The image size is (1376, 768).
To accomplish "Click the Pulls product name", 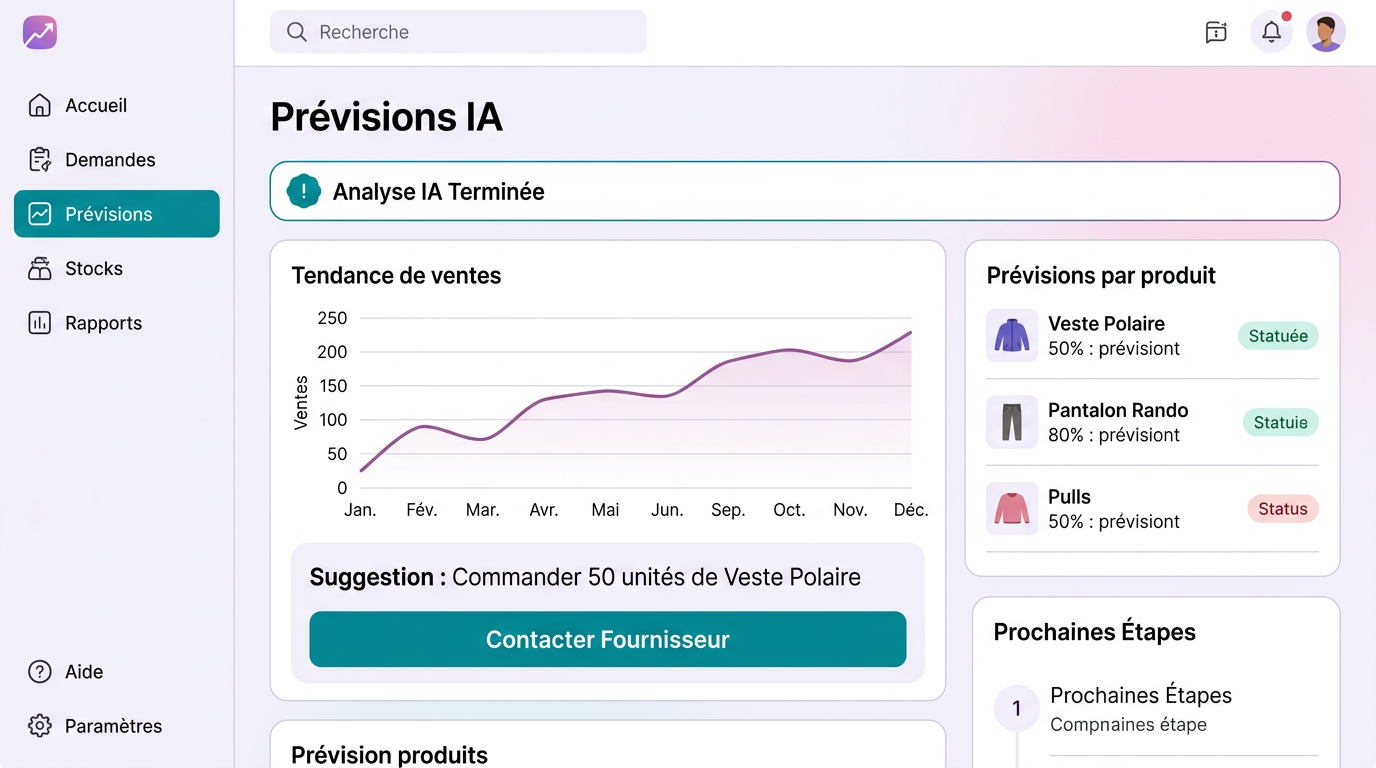I will (x=1069, y=497).
